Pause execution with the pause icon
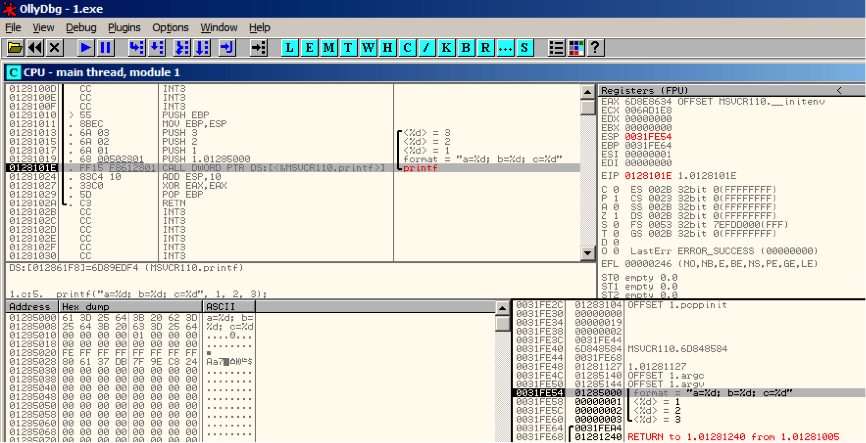 coord(105,48)
